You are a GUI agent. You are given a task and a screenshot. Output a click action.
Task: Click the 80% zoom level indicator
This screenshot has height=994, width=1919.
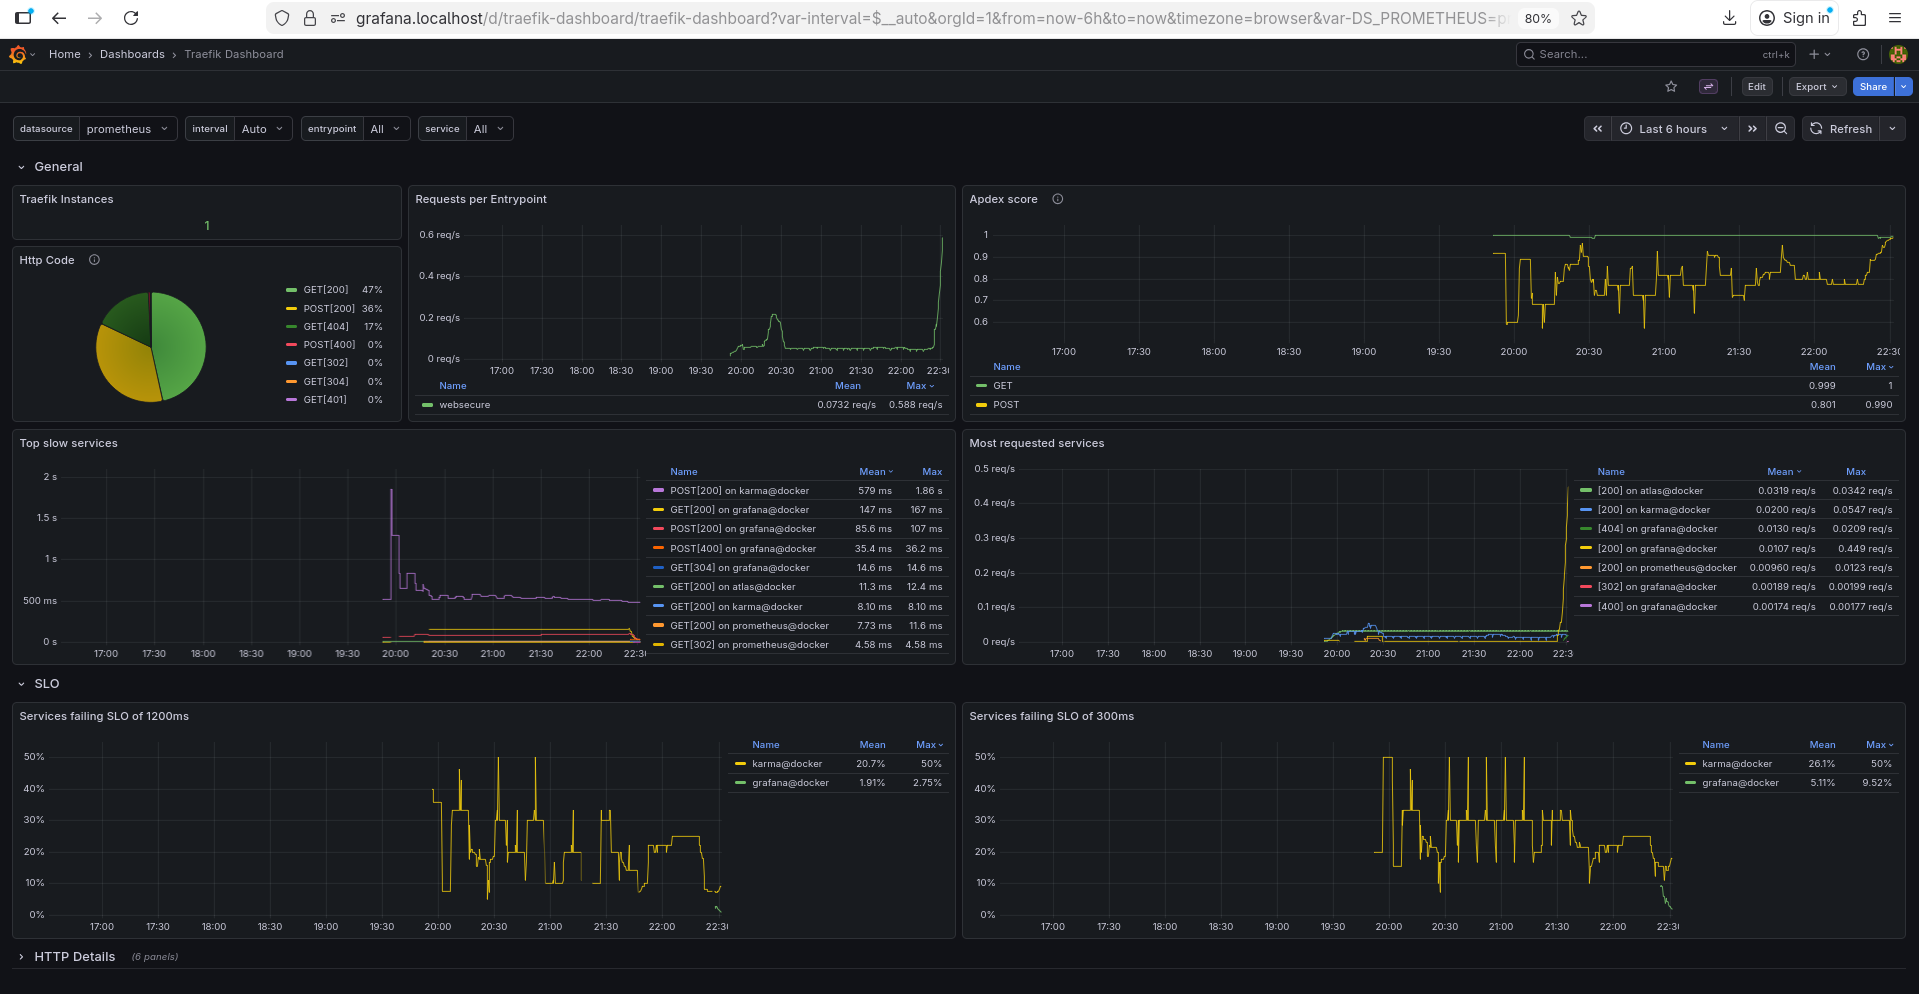(1538, 18)
